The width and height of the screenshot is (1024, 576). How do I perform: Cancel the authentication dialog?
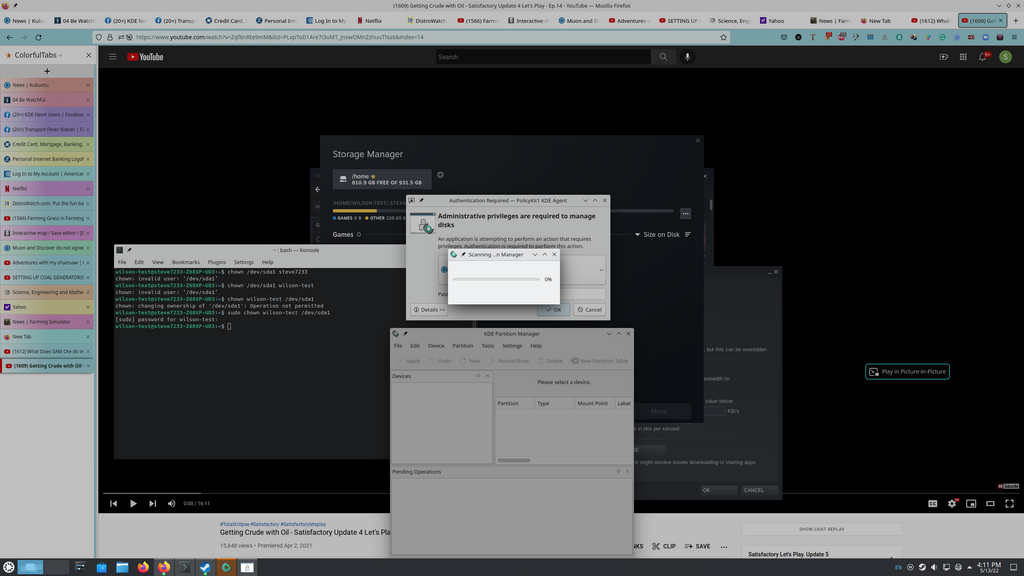pos(589,310)
